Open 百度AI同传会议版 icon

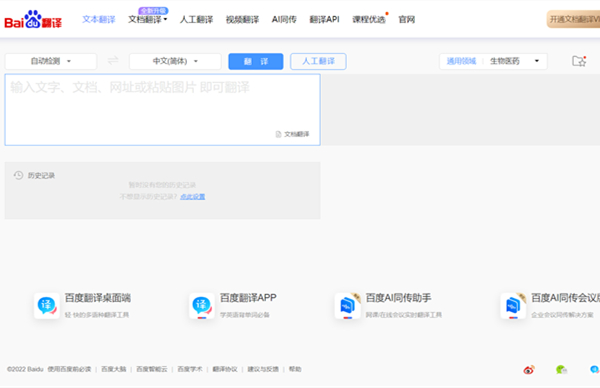(513, 306)
